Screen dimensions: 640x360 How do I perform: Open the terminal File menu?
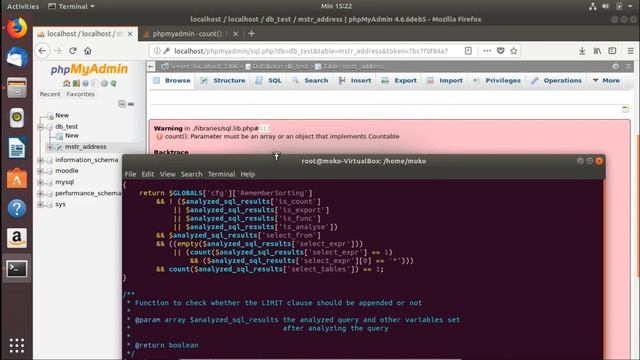[x=130, y=174]
